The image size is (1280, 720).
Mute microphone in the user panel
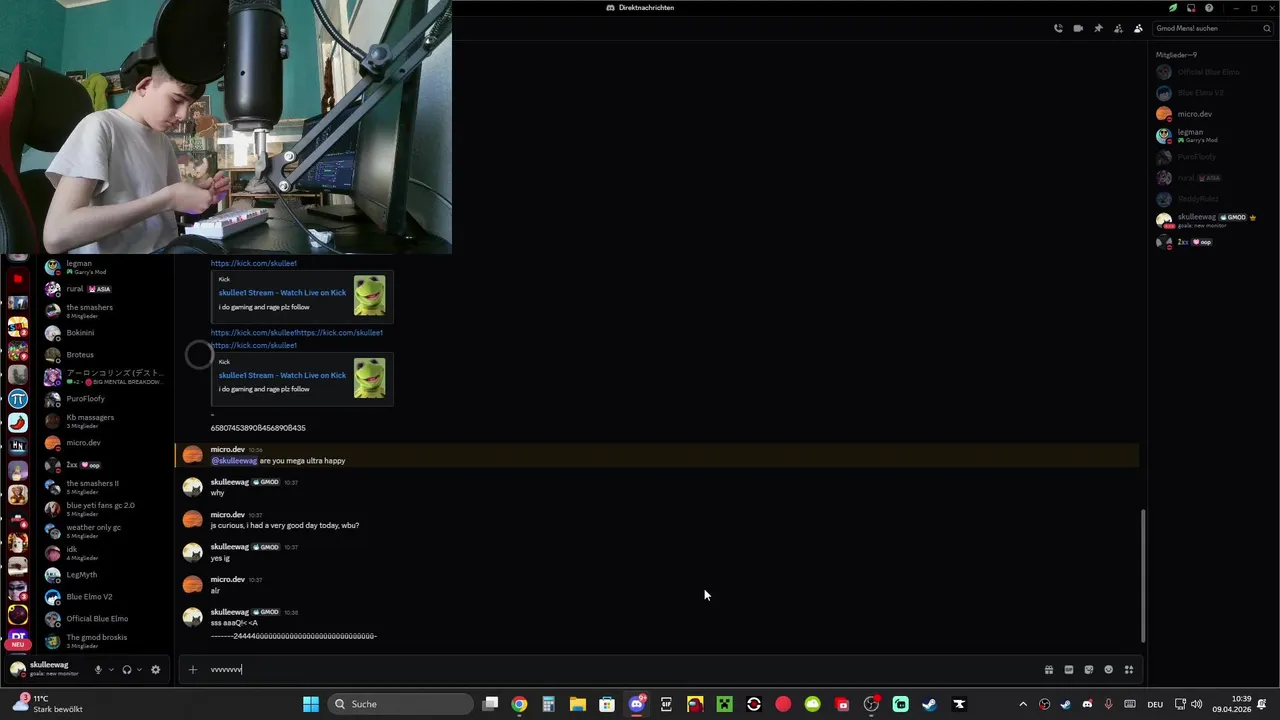98,670
